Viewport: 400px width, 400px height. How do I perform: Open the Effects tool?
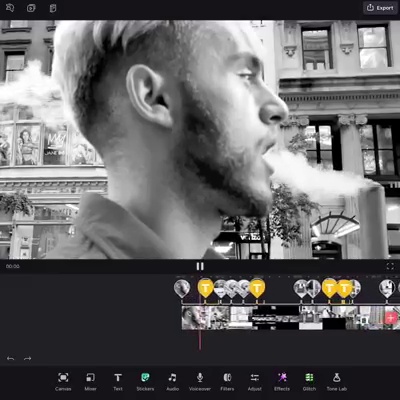click(282, 382)
